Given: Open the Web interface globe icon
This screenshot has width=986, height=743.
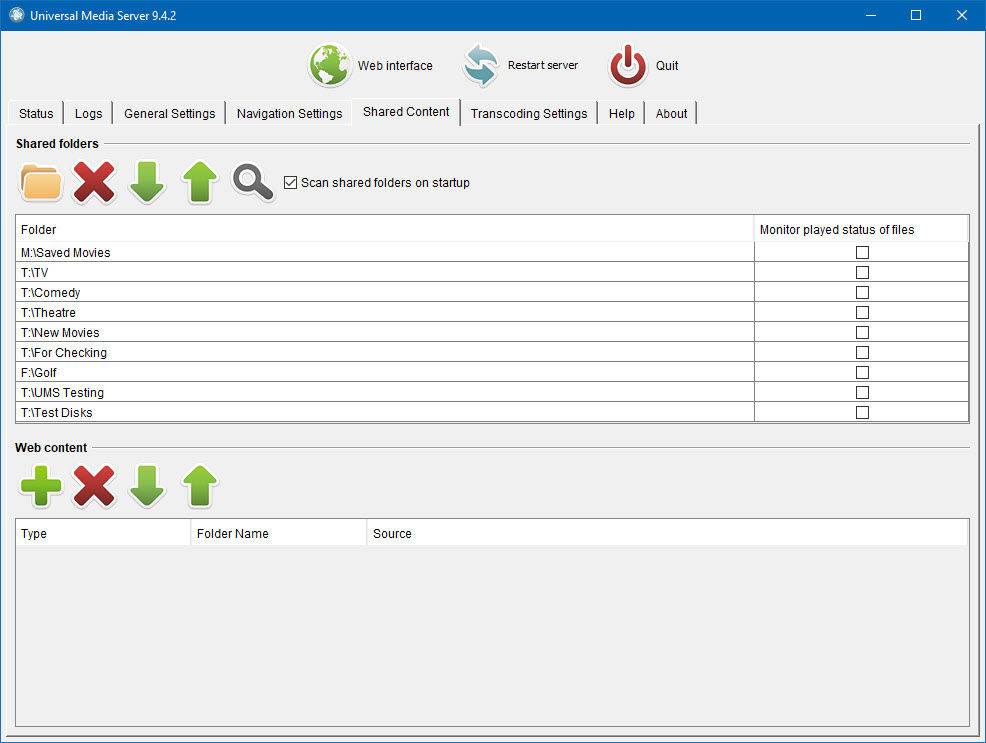Looking at the screenshot, I should click(x=330, y=65).
